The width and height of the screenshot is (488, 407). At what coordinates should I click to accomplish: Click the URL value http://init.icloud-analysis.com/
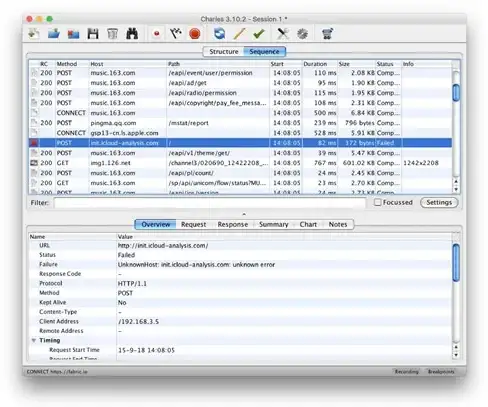click(163, 246)
